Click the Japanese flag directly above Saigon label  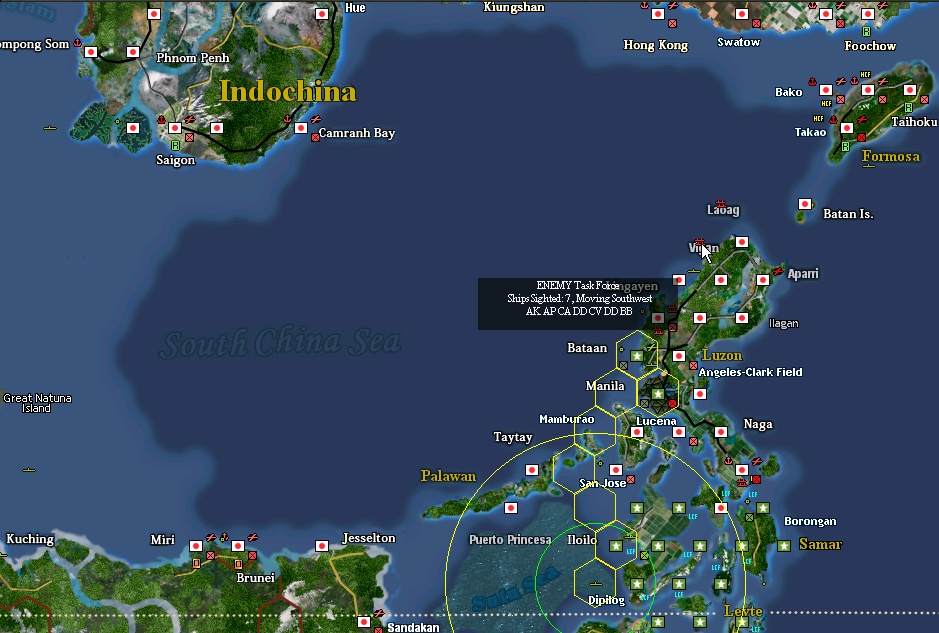point(175,128)
